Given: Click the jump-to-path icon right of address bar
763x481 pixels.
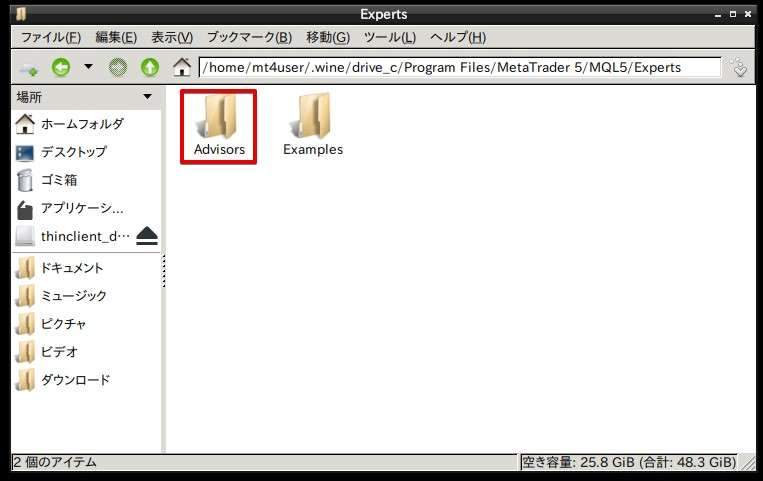Looking at the screenshot, I should [x=739, y=68].
